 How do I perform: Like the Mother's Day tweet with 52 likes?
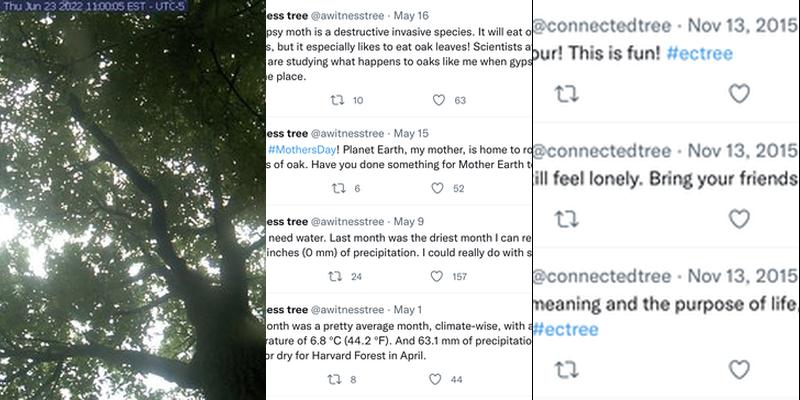(438, 189)
